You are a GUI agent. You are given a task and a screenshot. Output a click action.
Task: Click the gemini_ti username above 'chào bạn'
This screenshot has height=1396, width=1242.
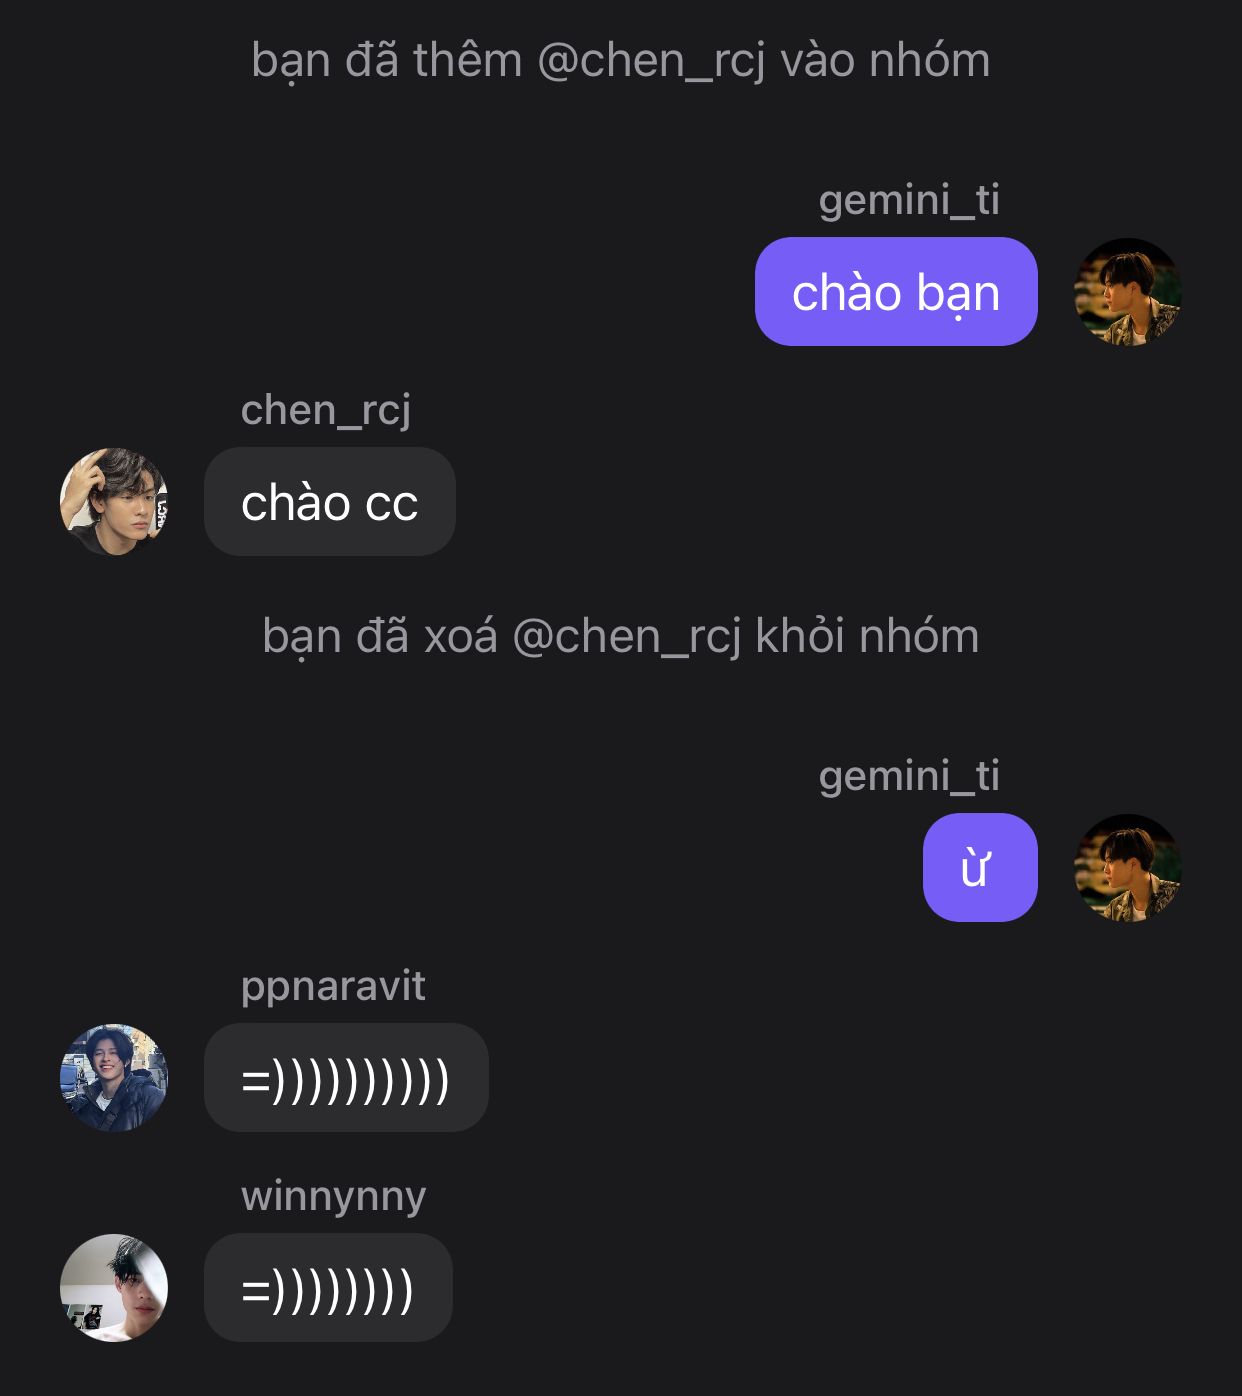(909, 200)
